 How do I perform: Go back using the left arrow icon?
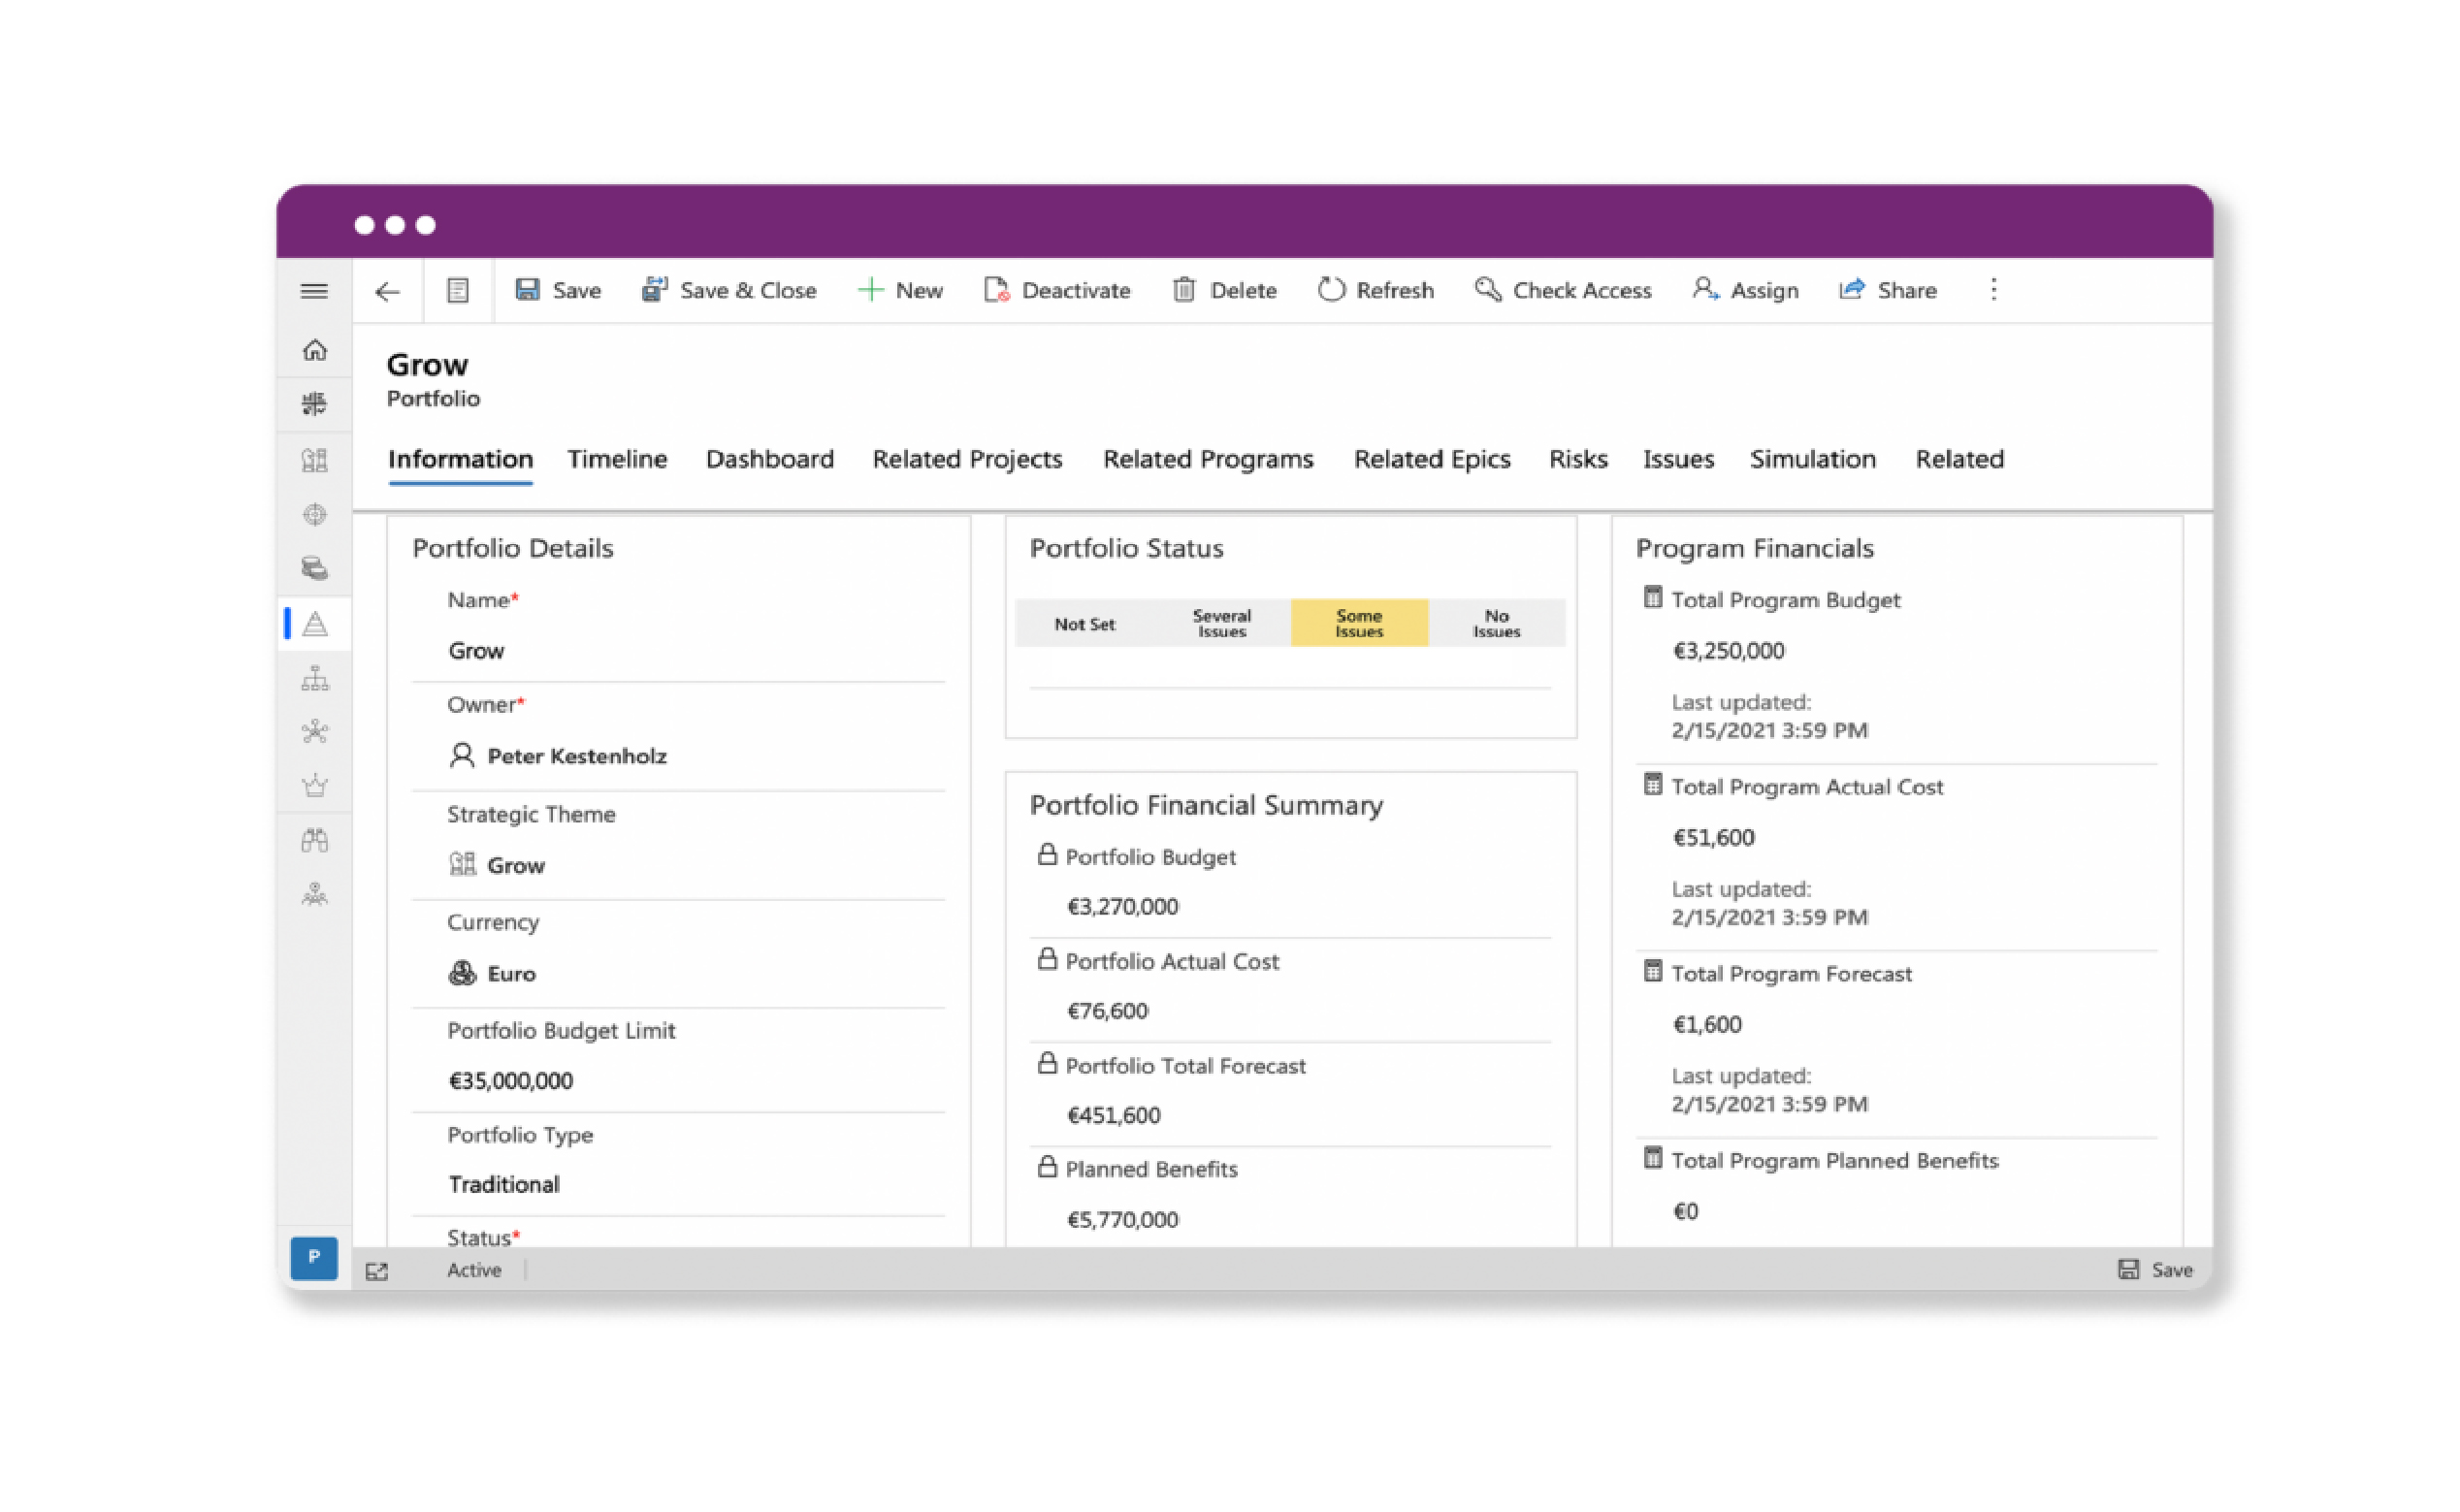coord(387,291)
